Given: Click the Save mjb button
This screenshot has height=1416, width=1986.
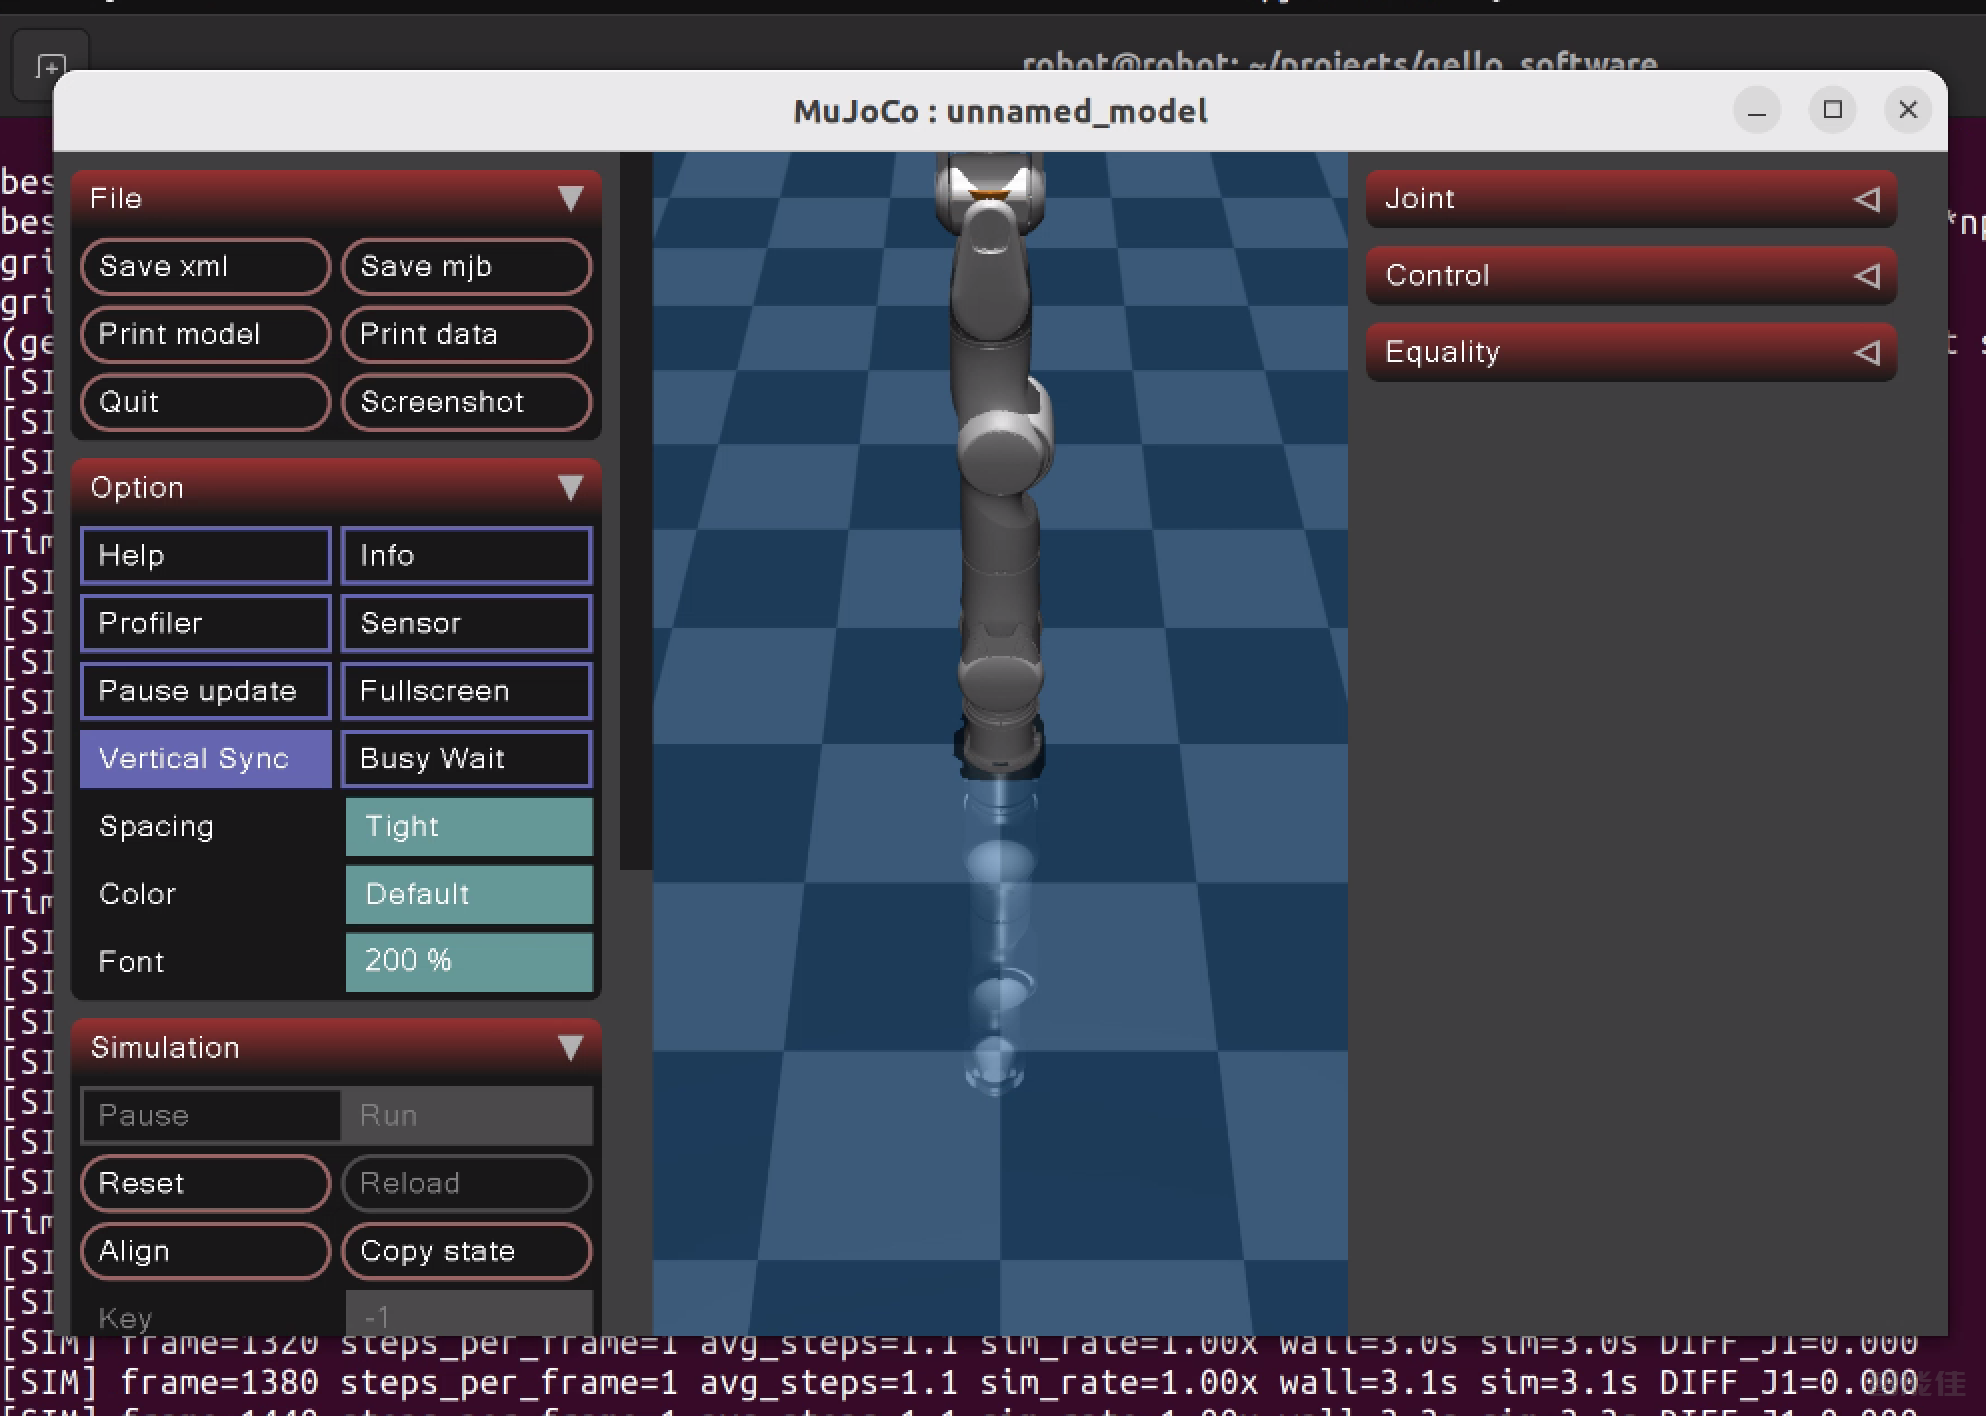Looking at the screenshot, I should (x=467, y=266).
